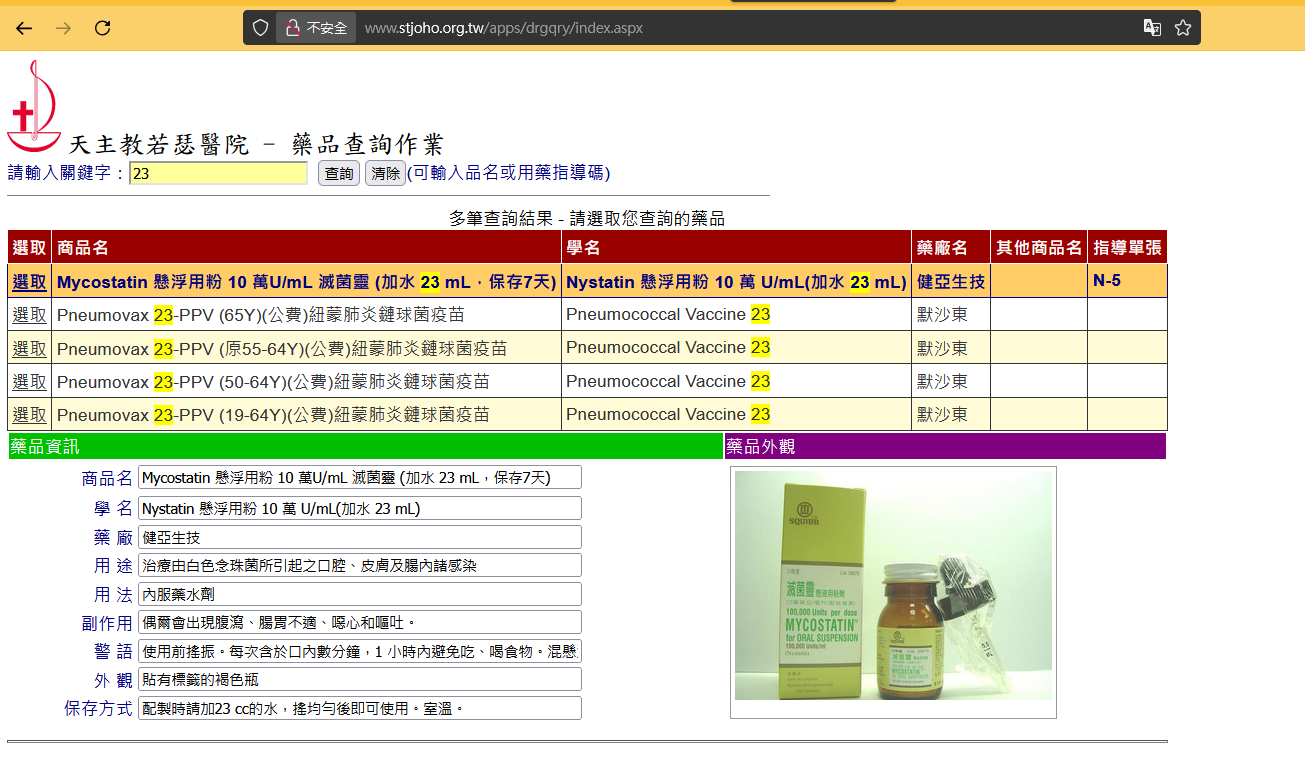Select the Pneumovax 23-PPV (50-64Y) row
This screenshot has width=1305, height=773.
tap(29, 381)
